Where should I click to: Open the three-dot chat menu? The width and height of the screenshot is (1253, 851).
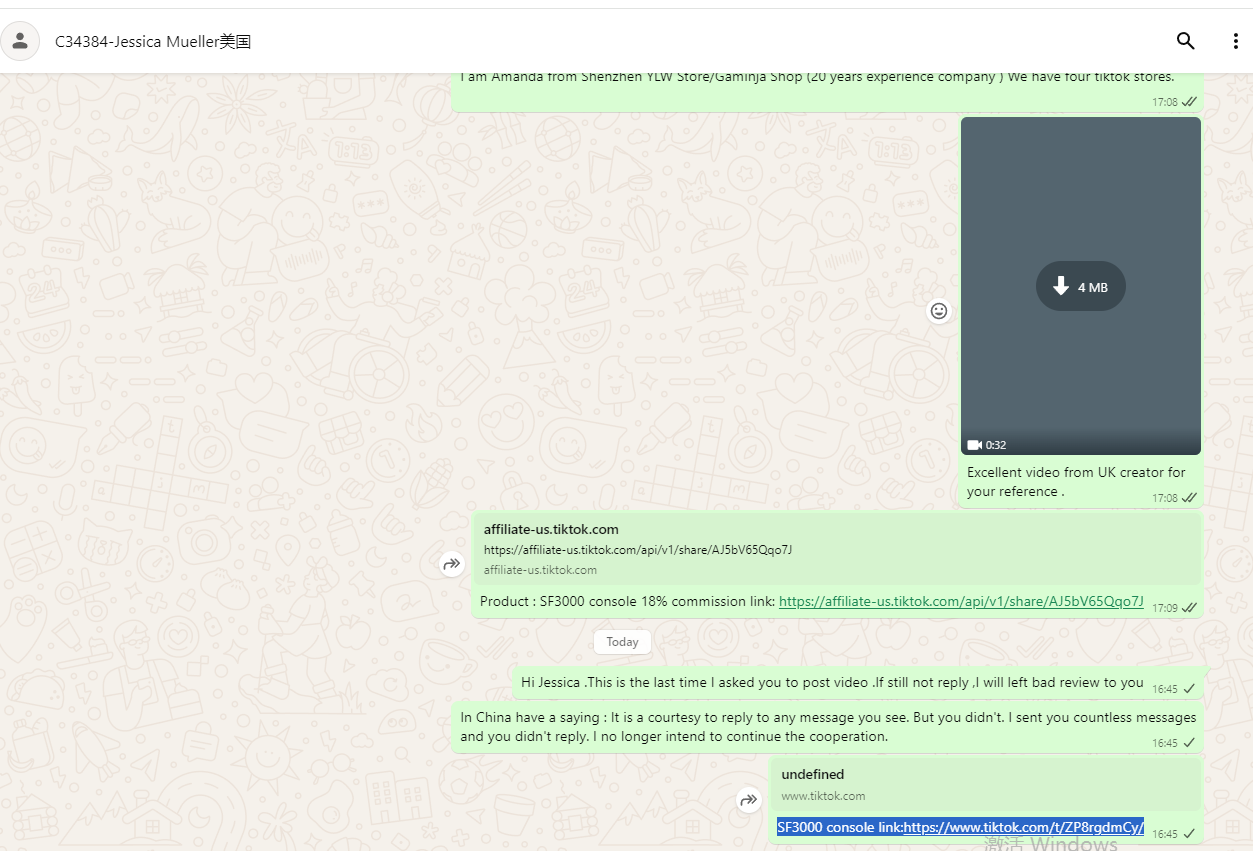click(1235, 41)
